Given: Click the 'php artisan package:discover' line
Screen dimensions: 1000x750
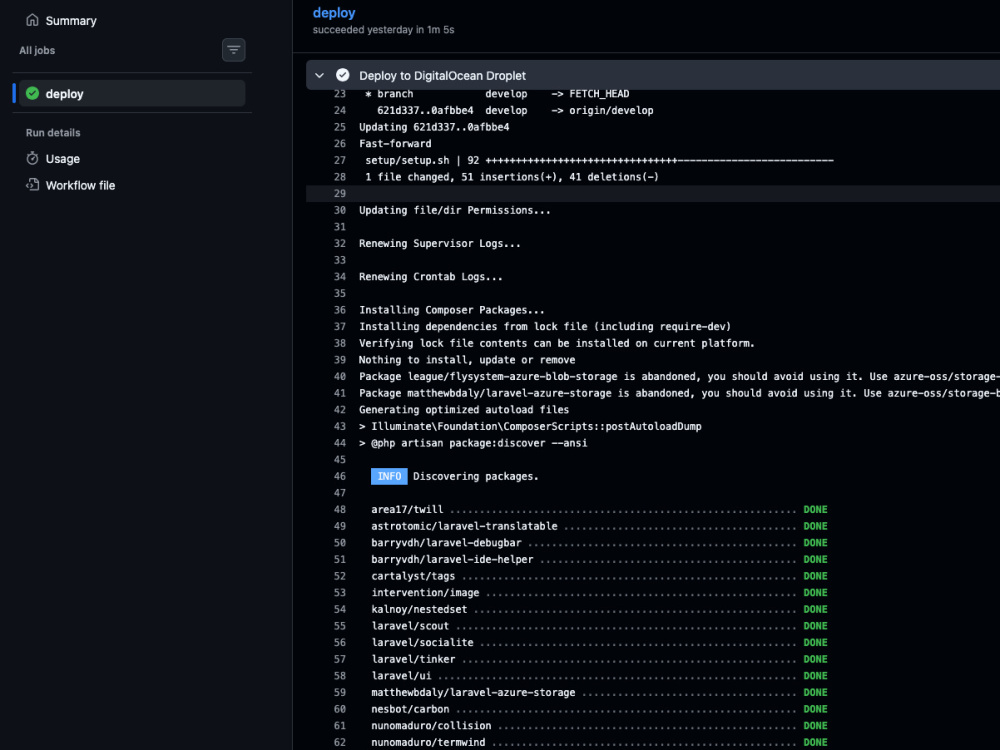Looking at the screenshot, I should coord(473,443).
